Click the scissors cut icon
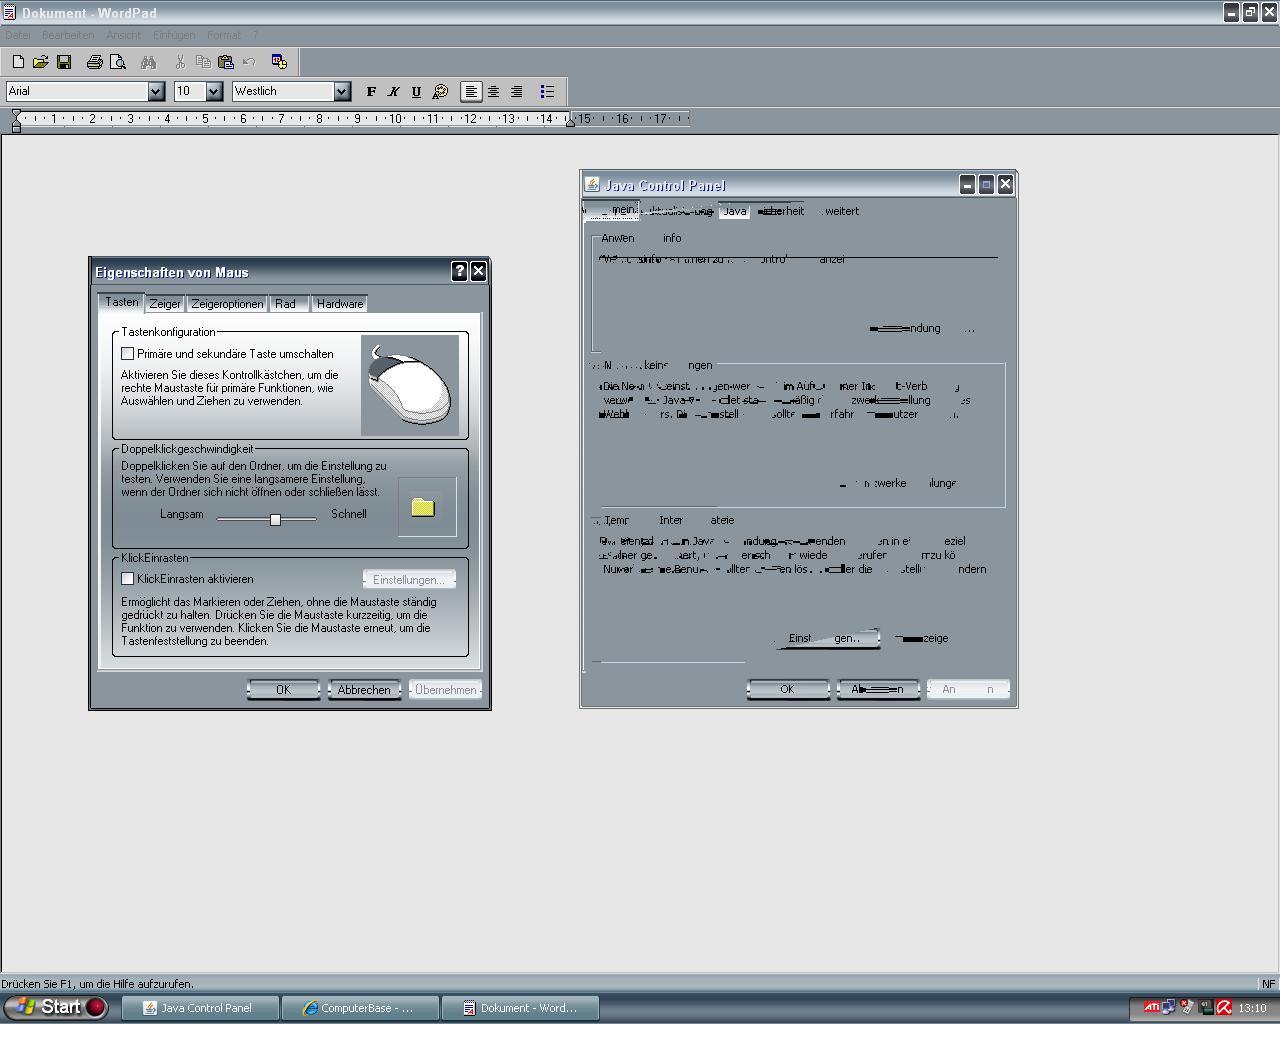 pos(180,62)
